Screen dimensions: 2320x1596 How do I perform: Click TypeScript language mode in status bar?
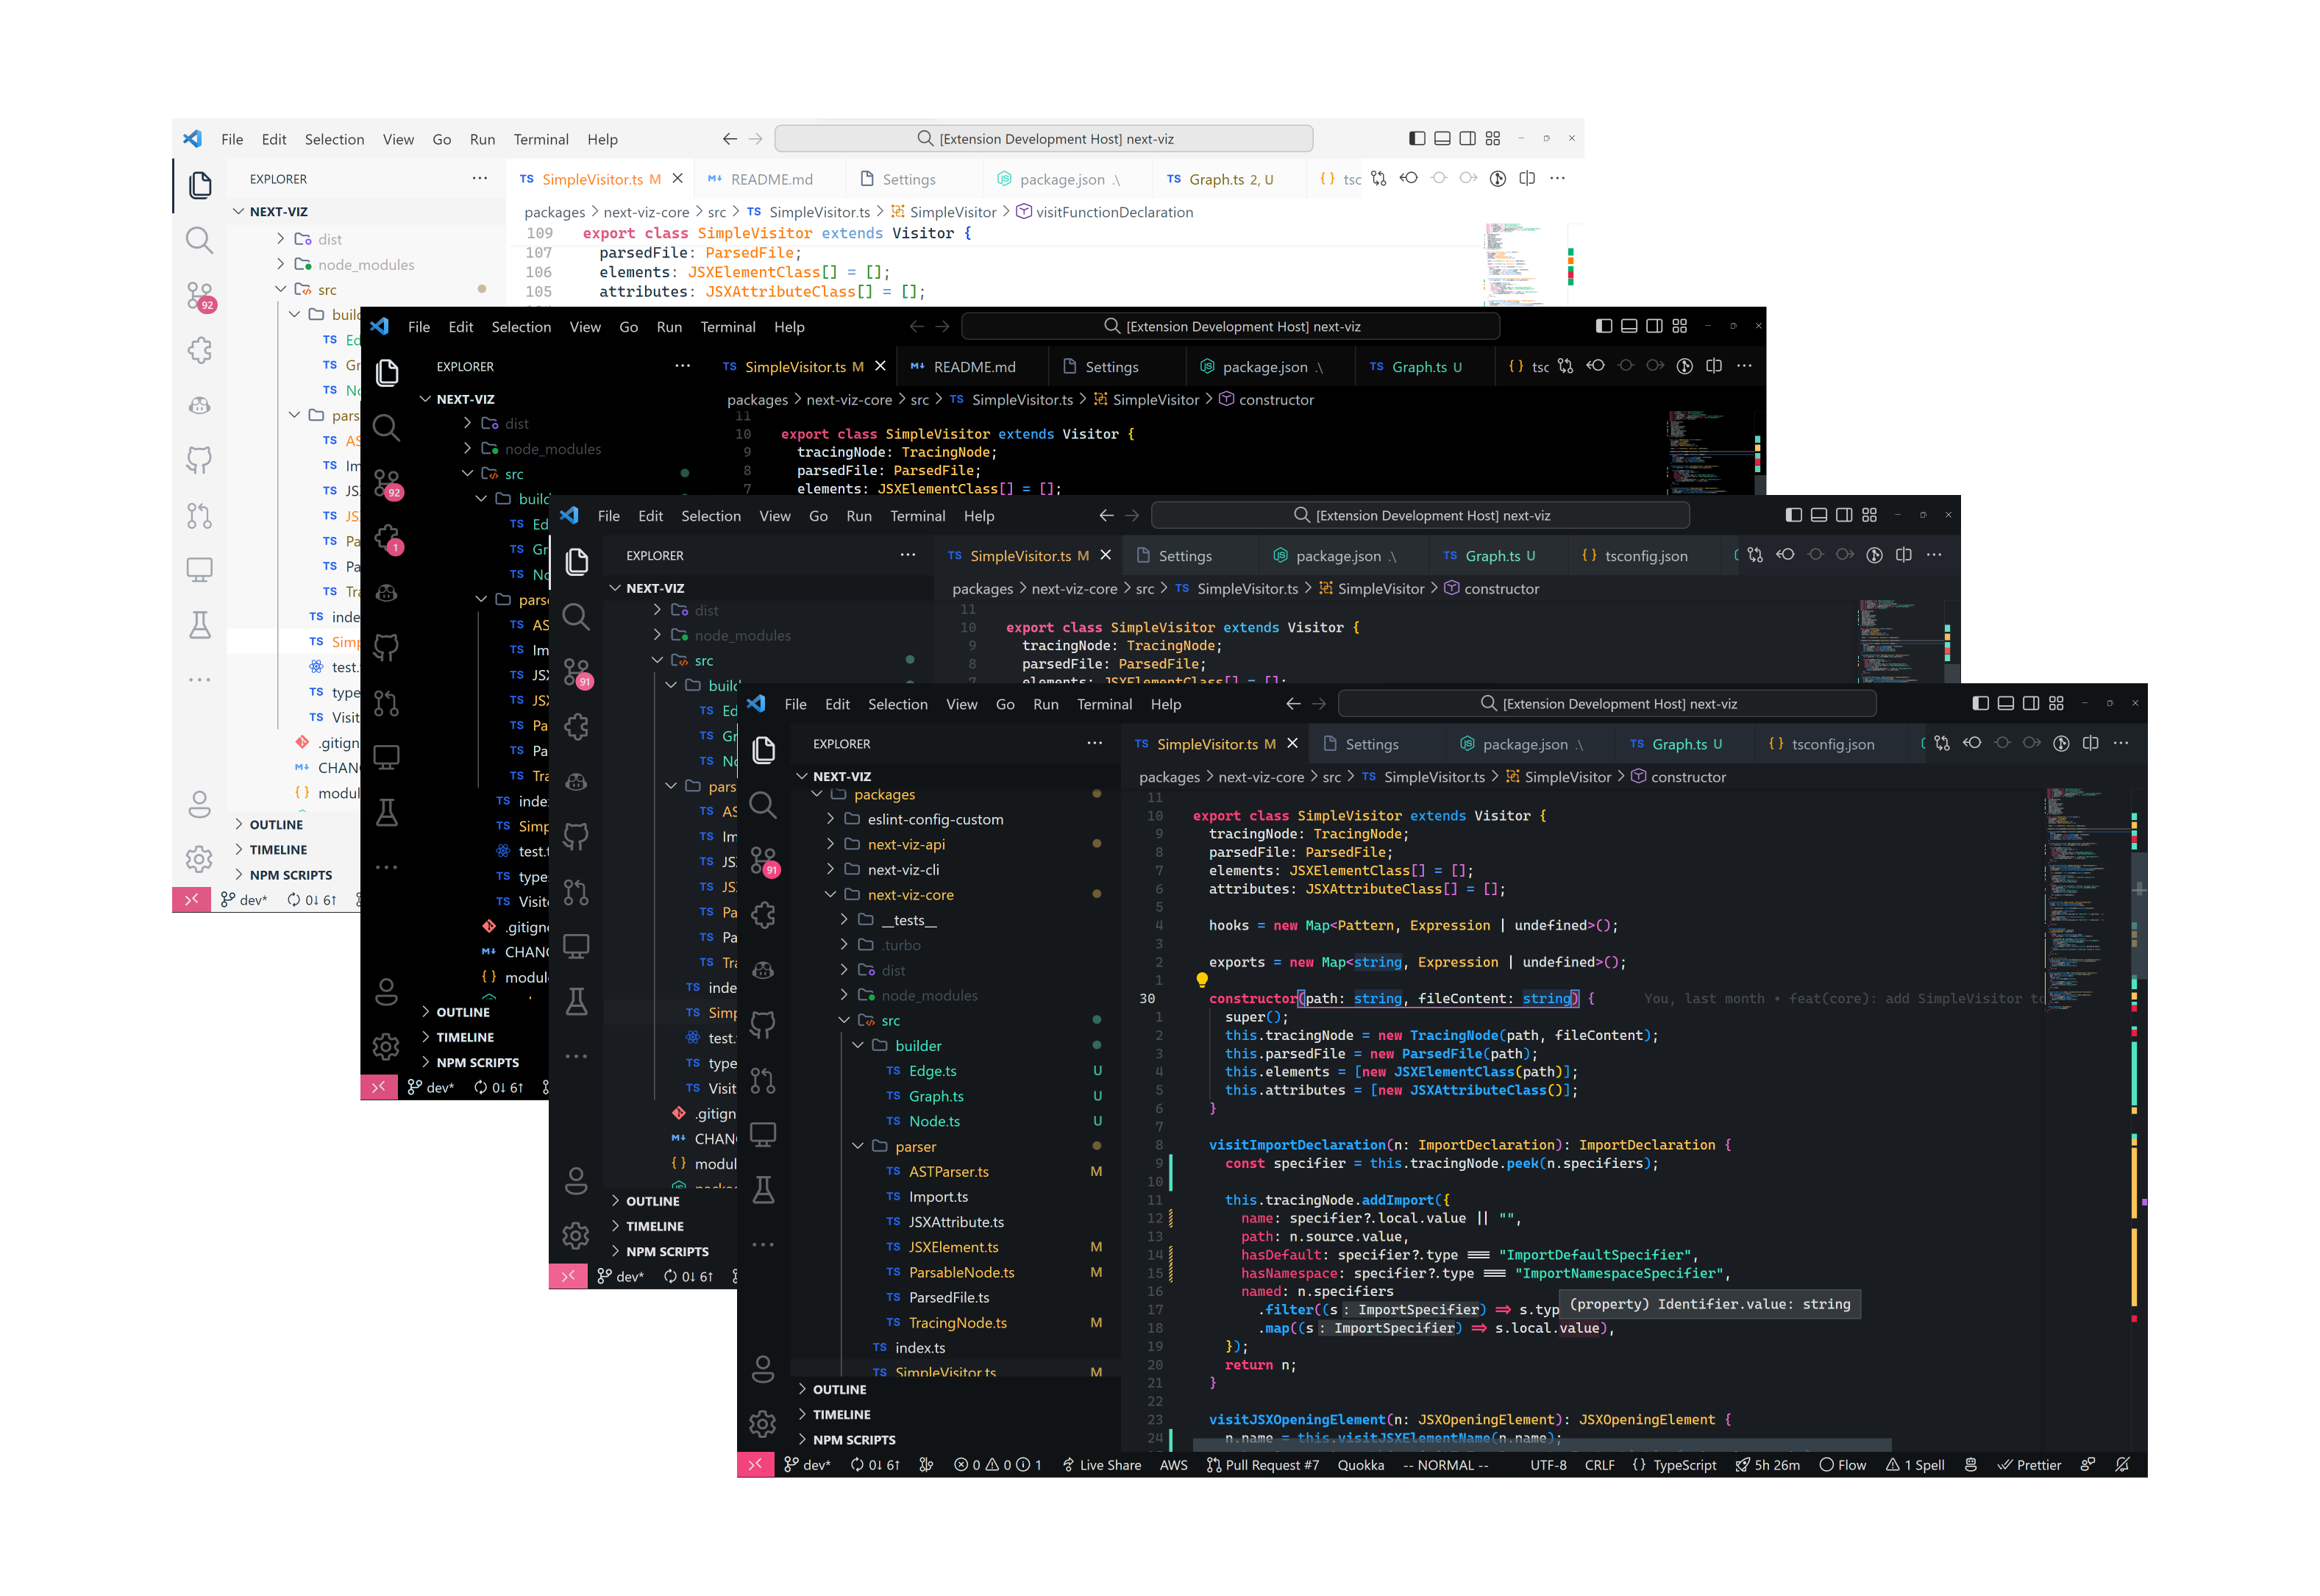pyautogui.click(x=1684, y=1465)
